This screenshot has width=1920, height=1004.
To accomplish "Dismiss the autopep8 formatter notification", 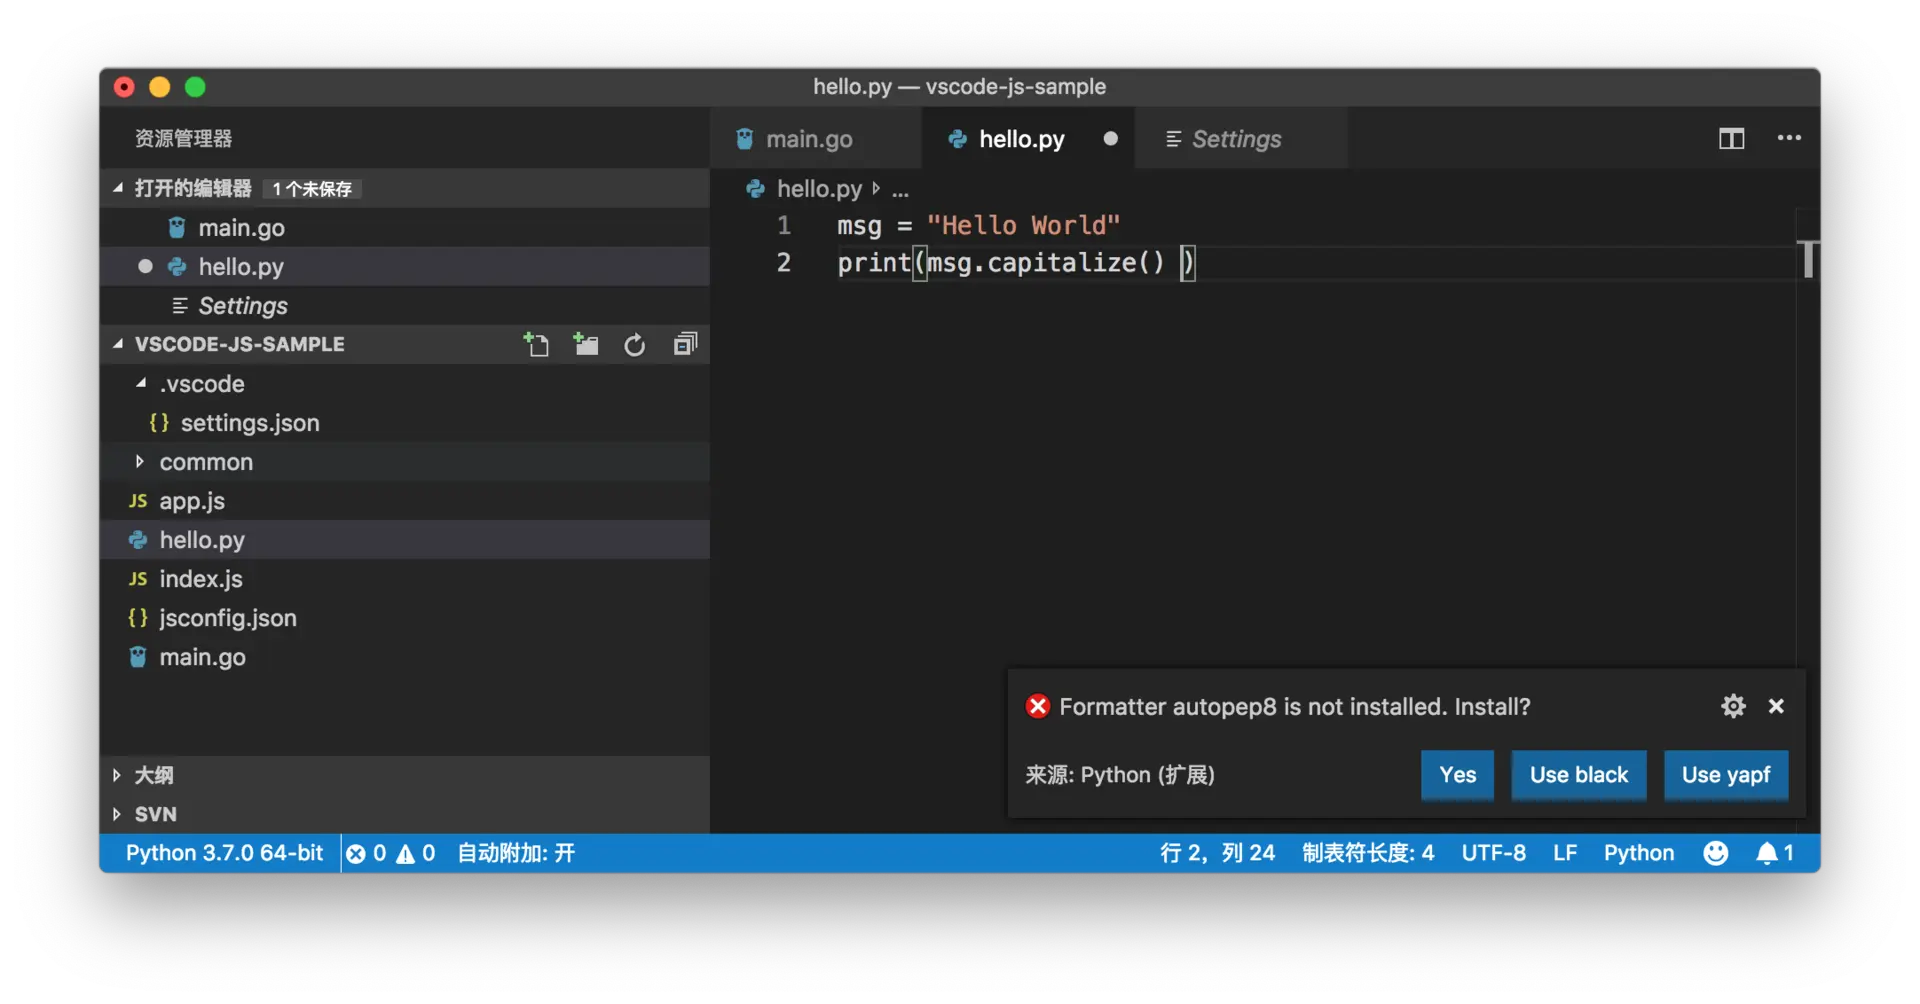I will 1776,706.
